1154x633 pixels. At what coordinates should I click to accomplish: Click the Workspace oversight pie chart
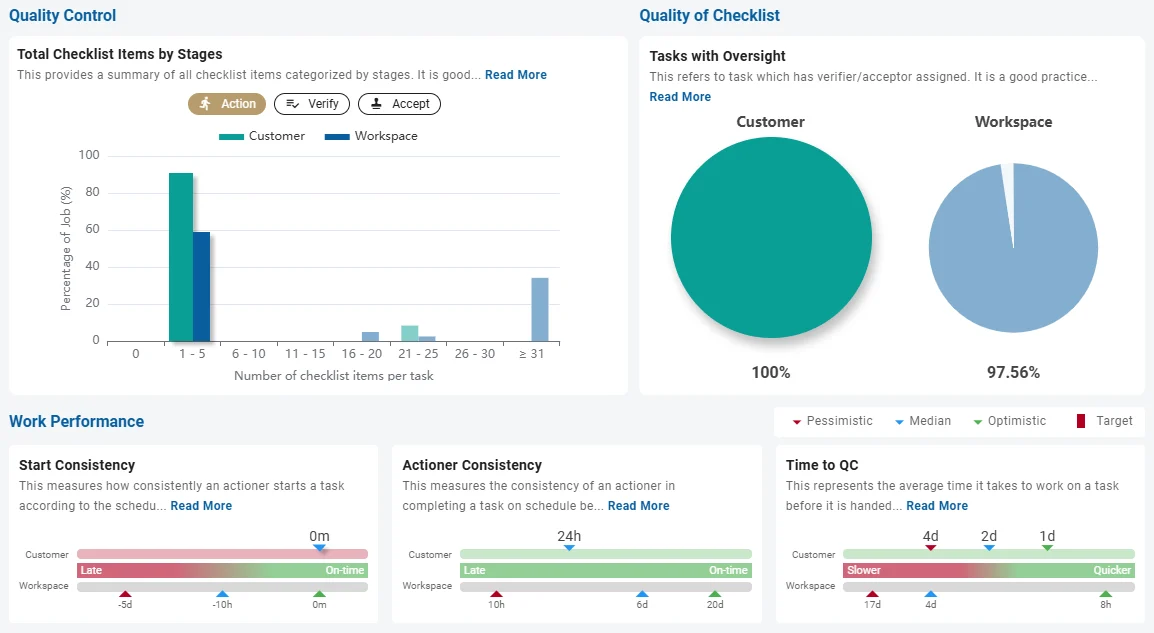tap(1013, 248)
